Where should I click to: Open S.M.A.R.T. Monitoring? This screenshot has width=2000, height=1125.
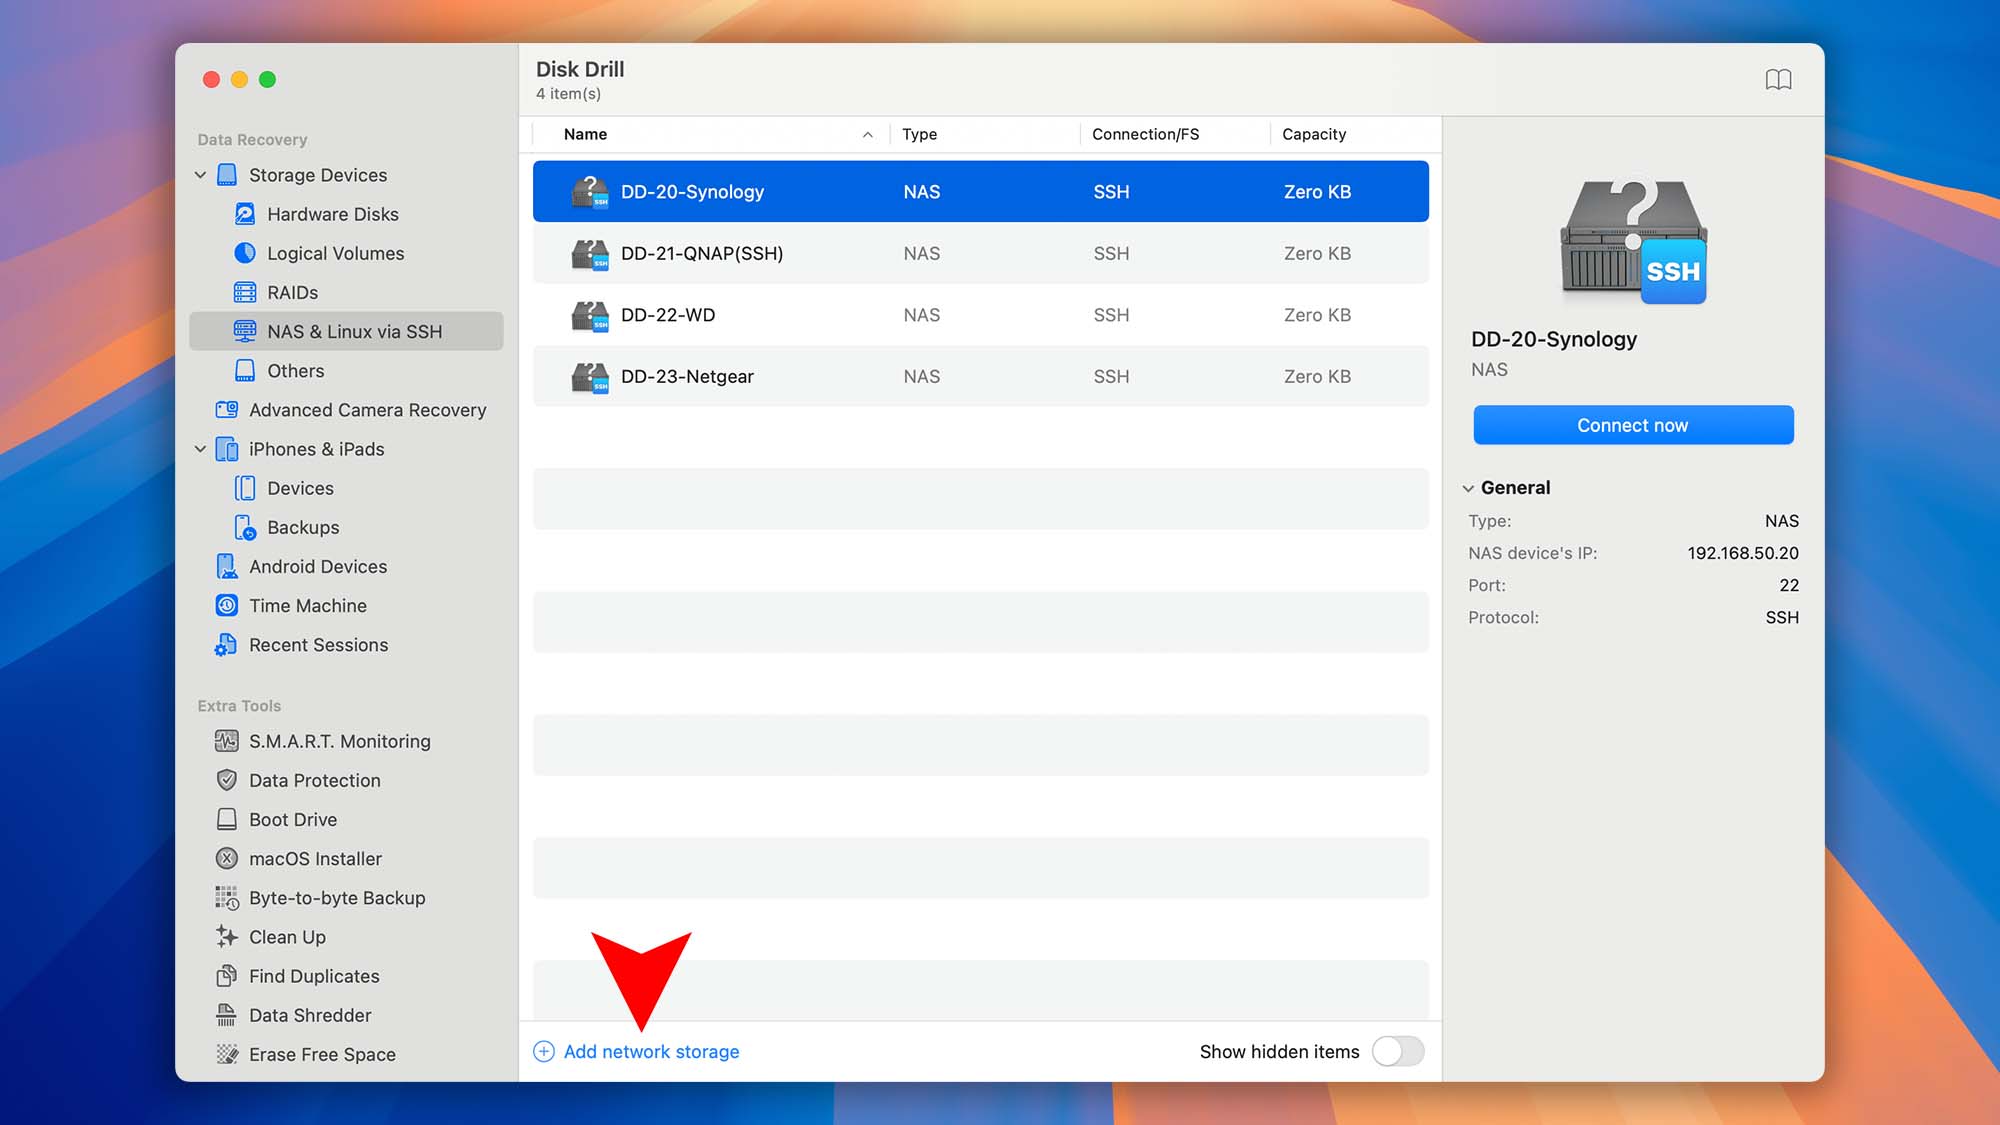[340, 741]
